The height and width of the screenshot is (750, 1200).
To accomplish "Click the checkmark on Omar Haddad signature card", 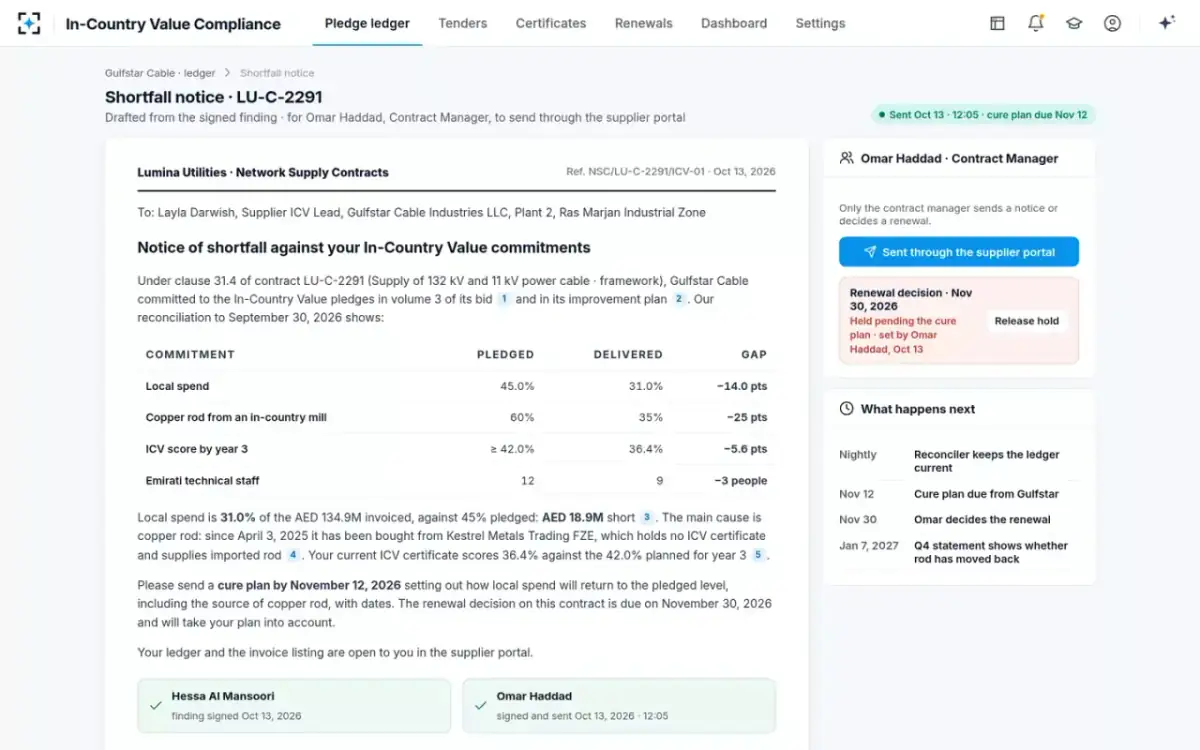I will [480, 705].
